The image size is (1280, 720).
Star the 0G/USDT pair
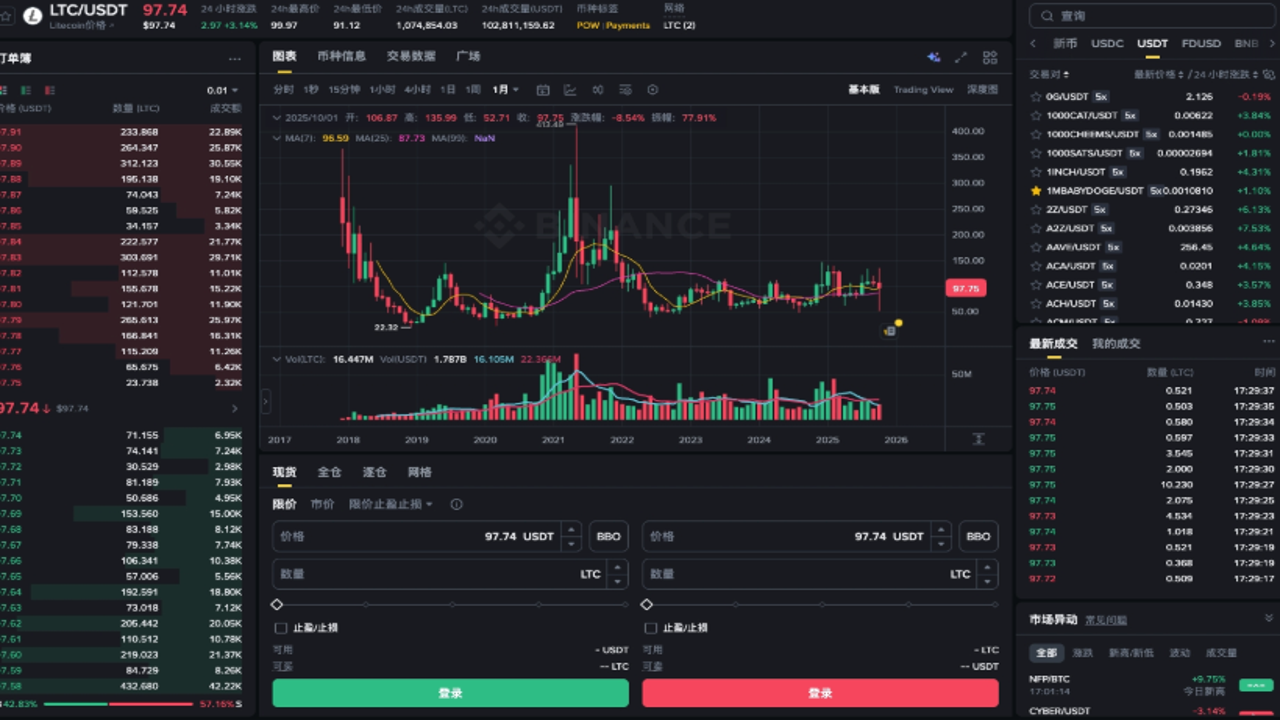pyautogui.click(x=1036, y=97)
